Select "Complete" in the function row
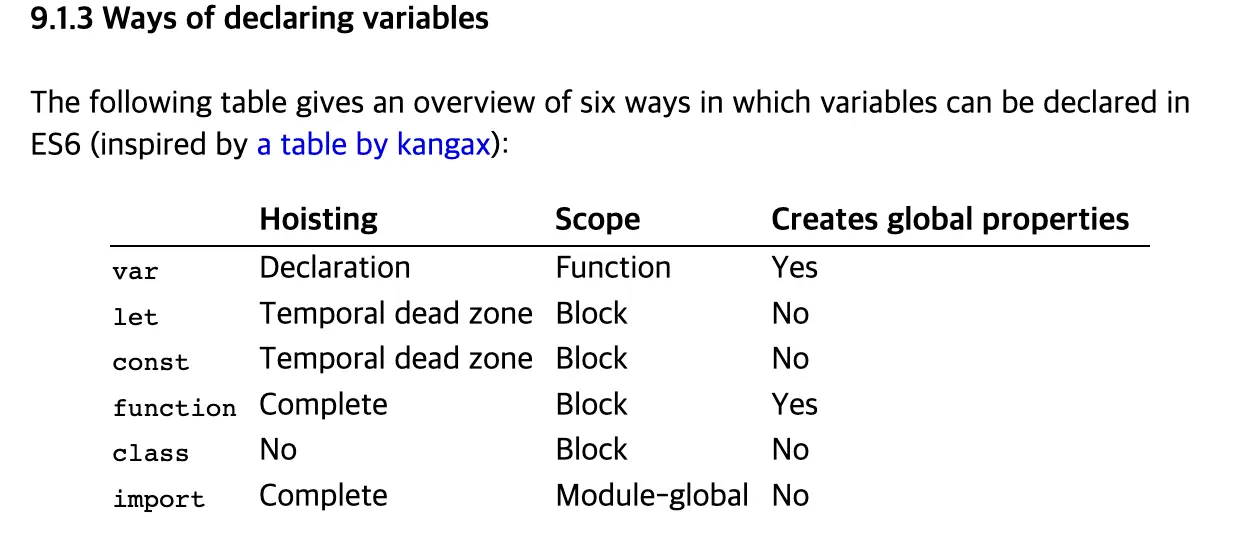1242x556 pixels. pos(323,404)
